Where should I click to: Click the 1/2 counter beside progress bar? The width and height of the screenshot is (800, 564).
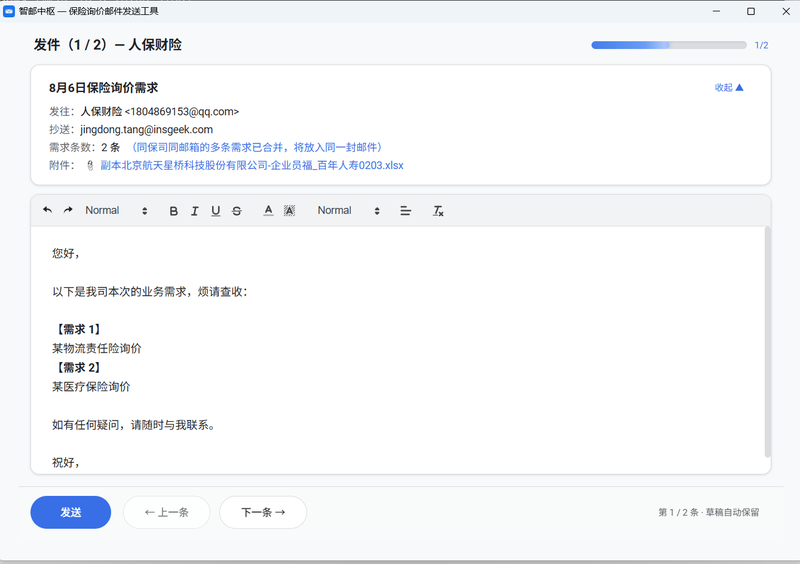tap(762, 45)
